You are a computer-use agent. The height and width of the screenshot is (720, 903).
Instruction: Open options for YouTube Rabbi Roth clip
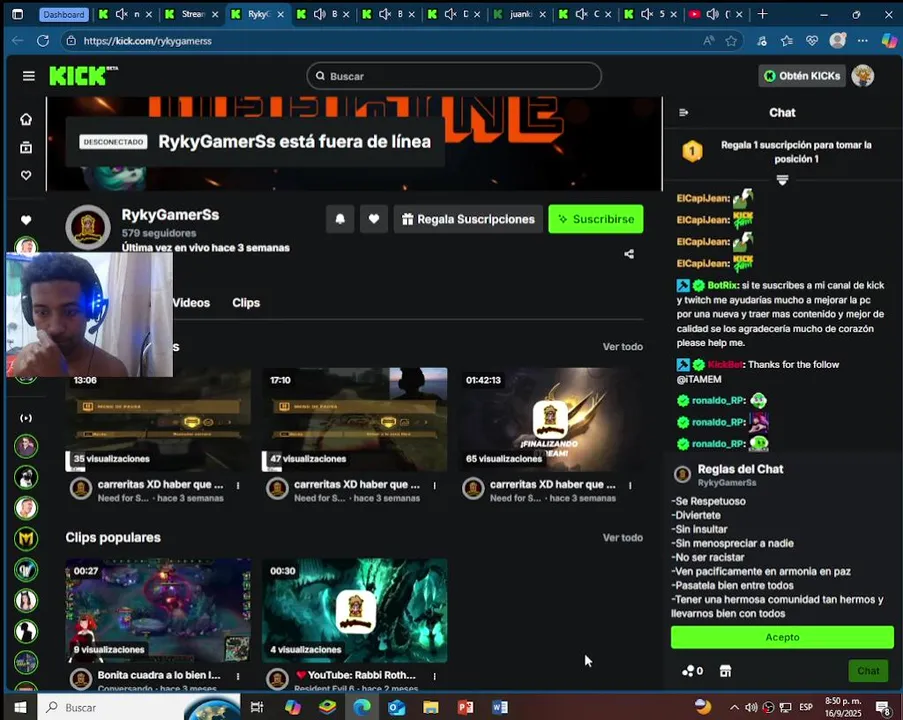(x=434, y=676)
